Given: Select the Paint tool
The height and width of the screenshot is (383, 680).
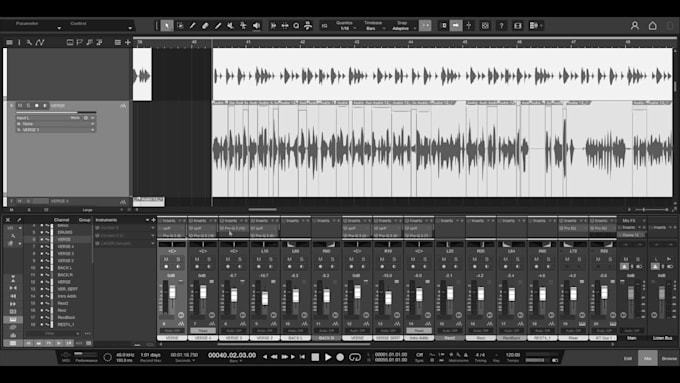Looking at the screenshot, I should (218, 26).
